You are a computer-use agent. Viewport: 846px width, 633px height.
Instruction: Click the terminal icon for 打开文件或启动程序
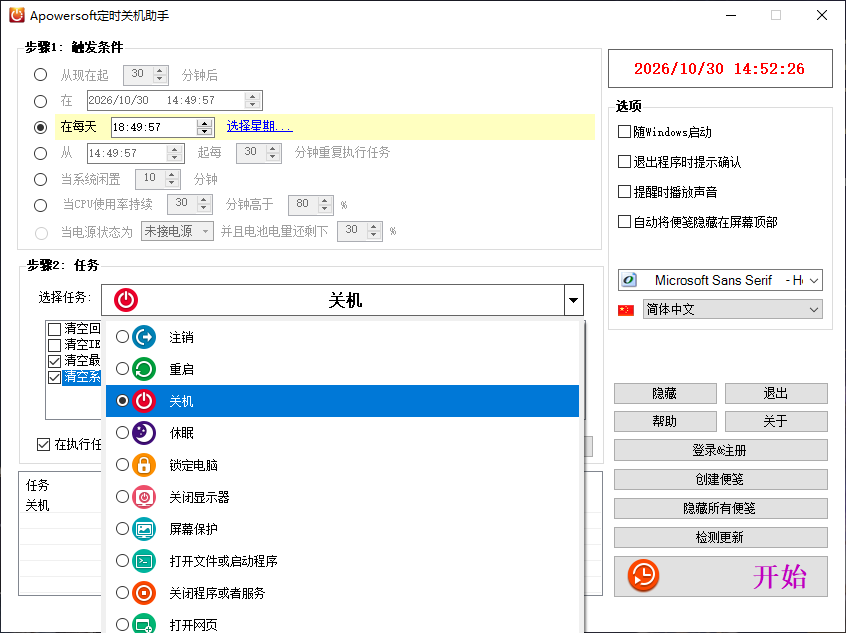[x=144, y=561]
